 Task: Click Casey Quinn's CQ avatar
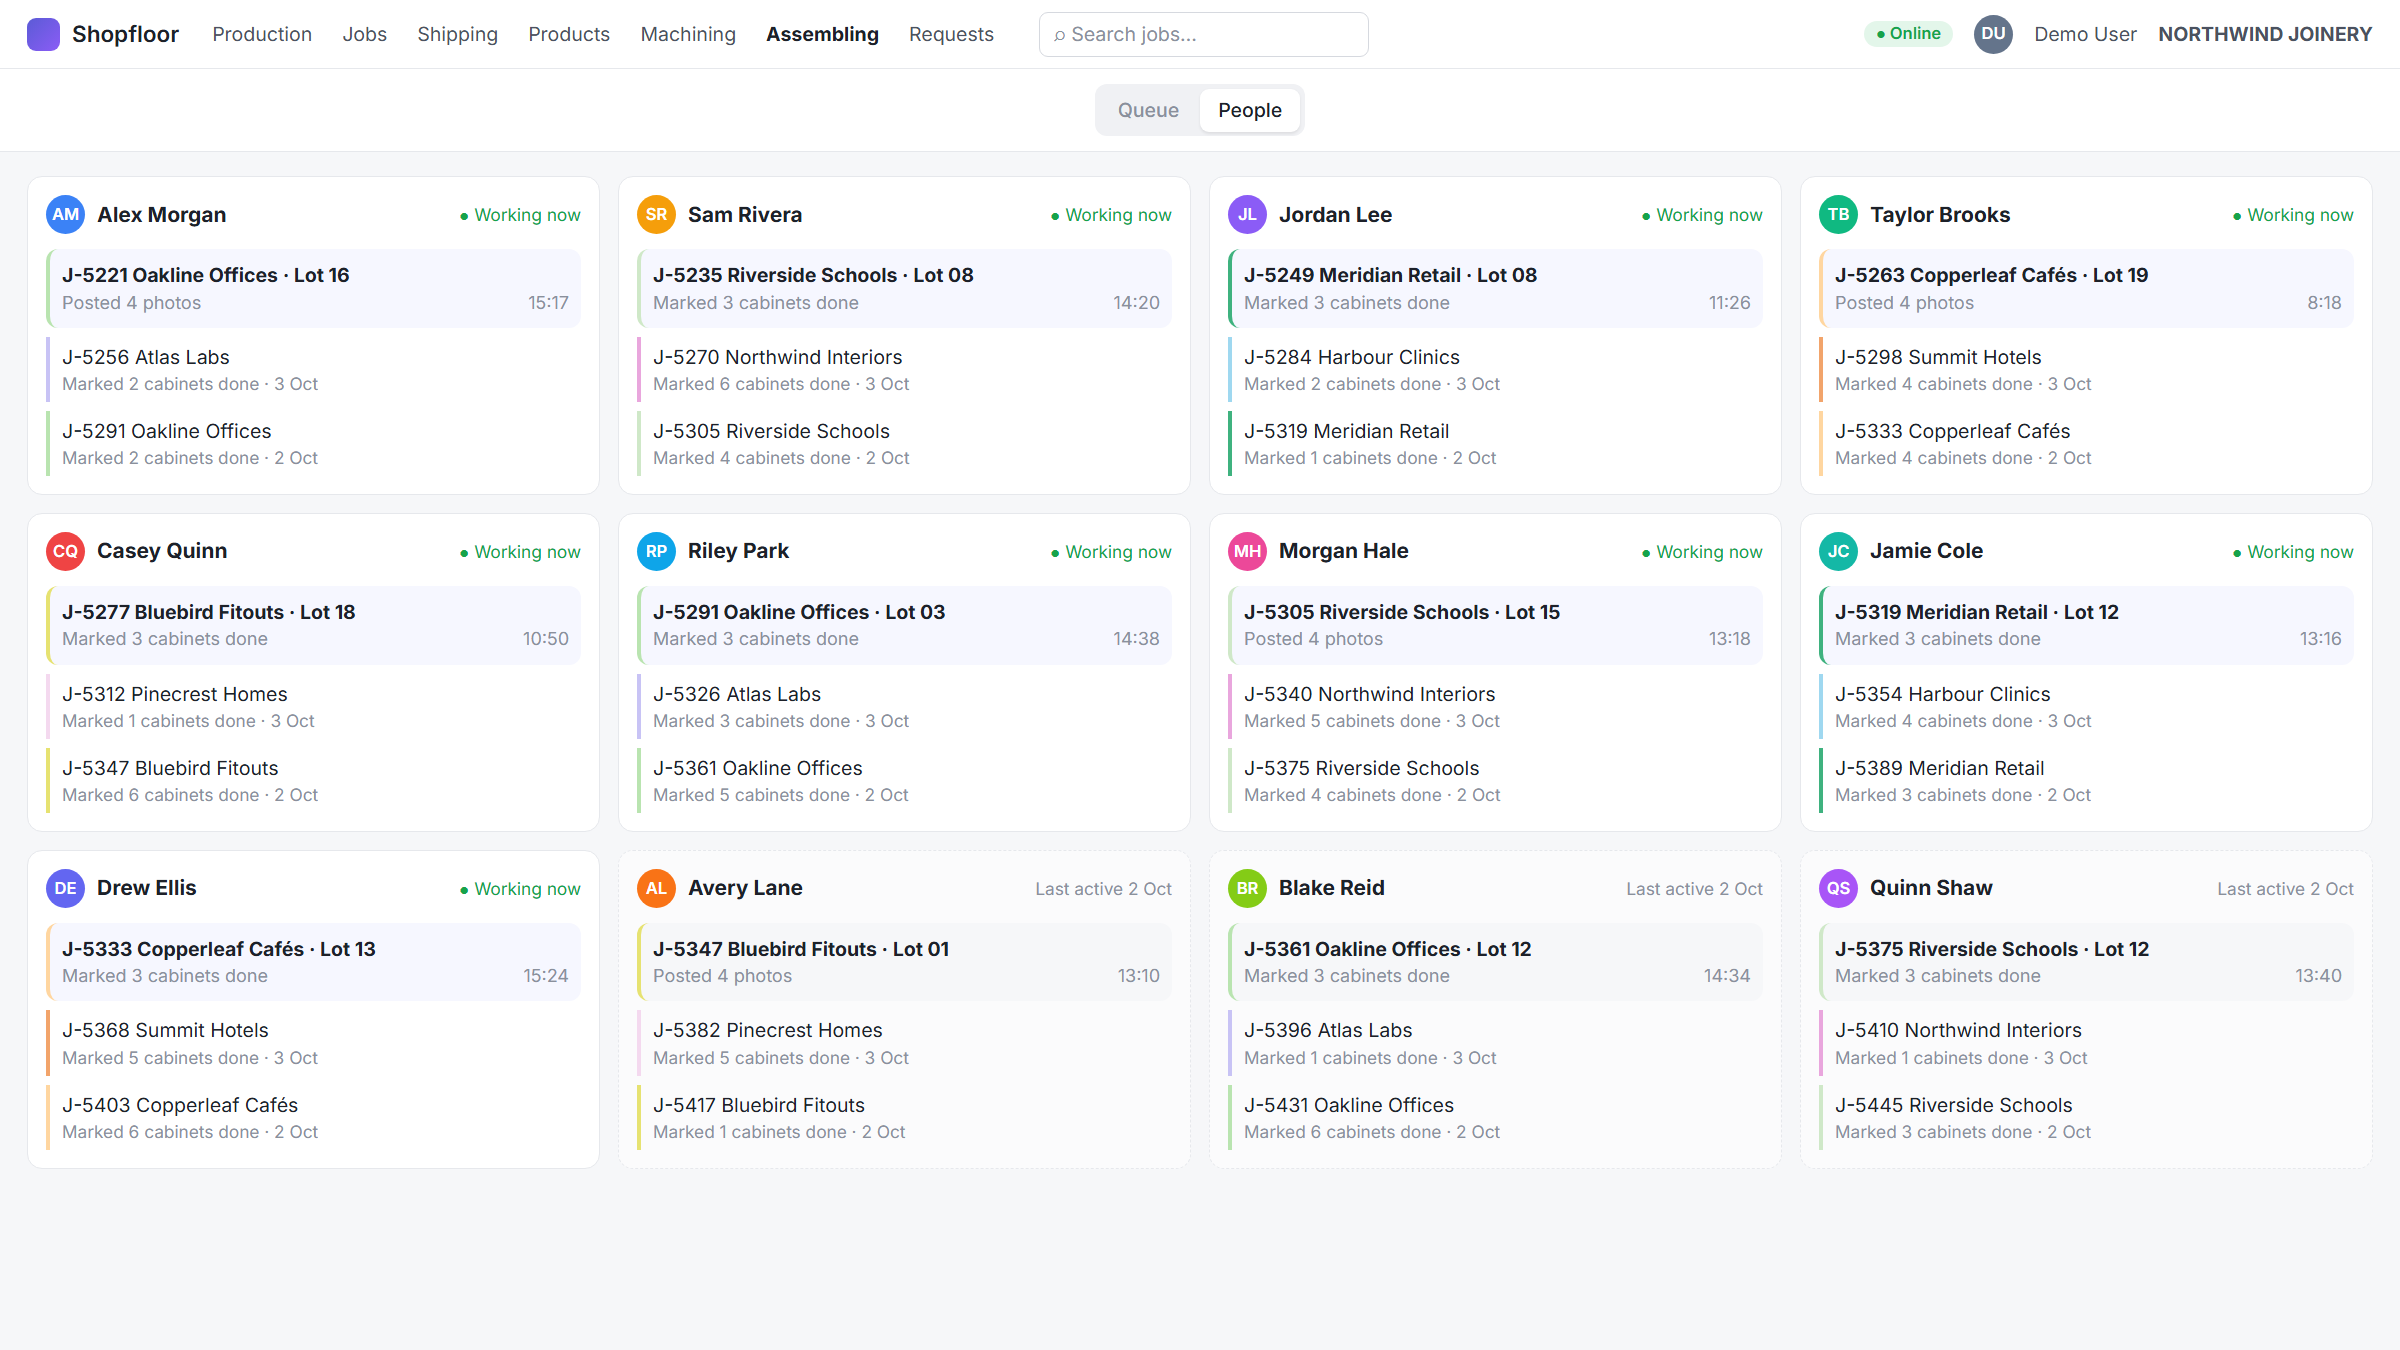(x=65, y=551)
